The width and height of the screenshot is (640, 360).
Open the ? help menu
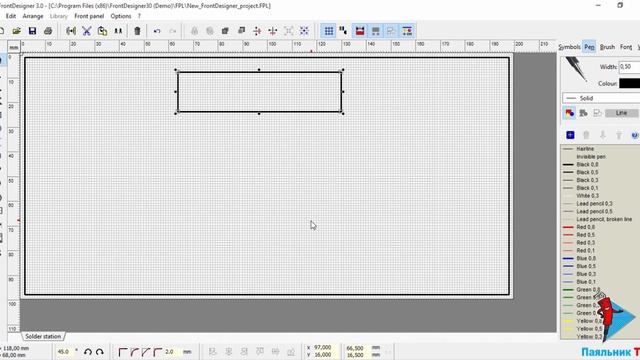tap(139, 16)
